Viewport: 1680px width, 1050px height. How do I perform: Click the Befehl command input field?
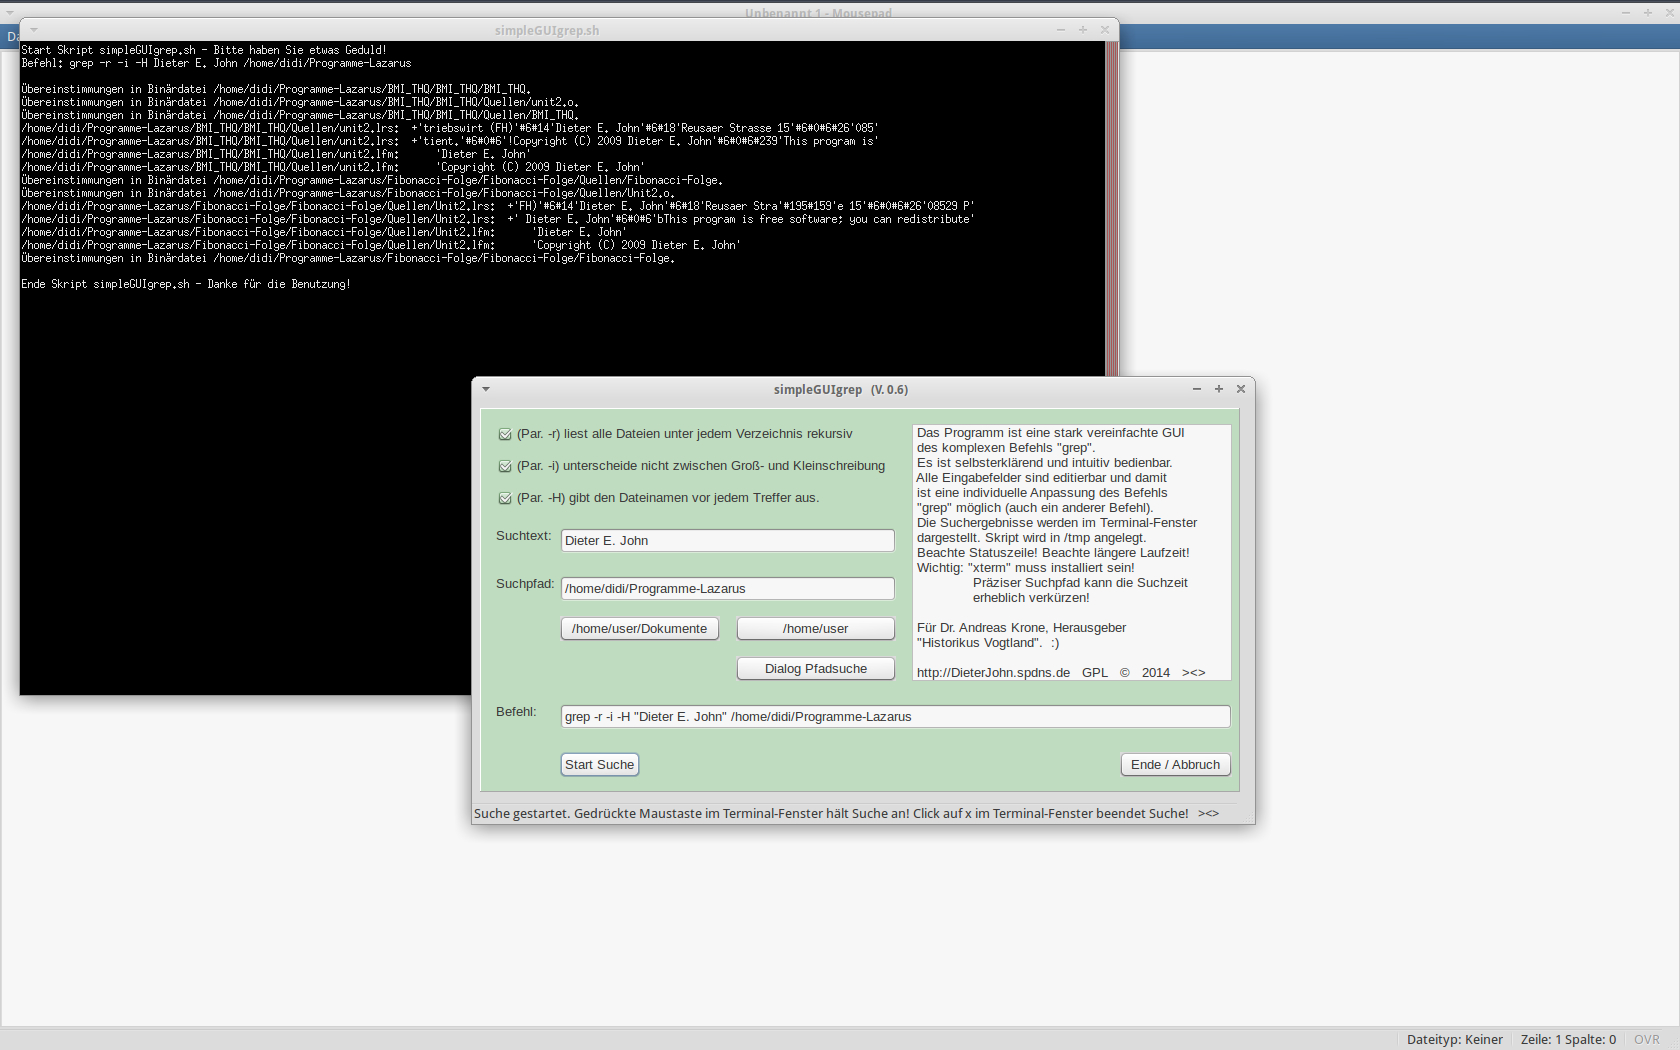tap(896, 717)
